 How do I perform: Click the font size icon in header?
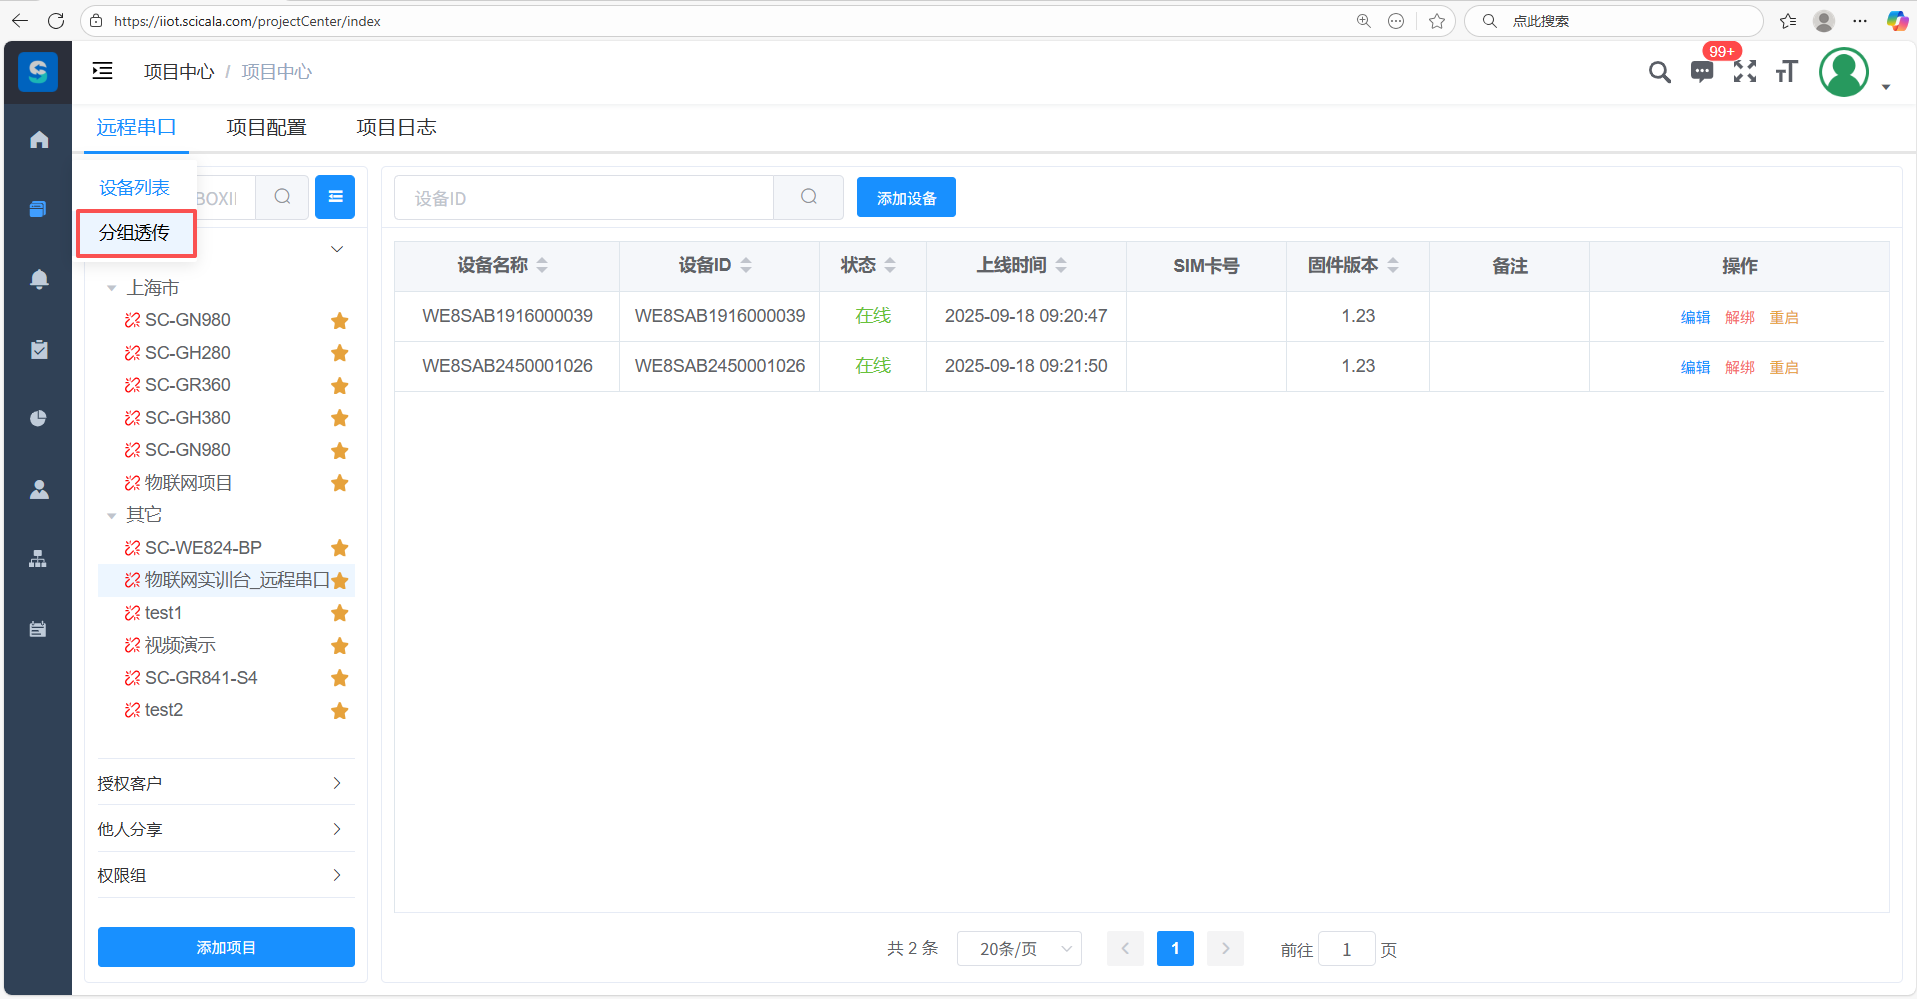(x=1786, y=72)
